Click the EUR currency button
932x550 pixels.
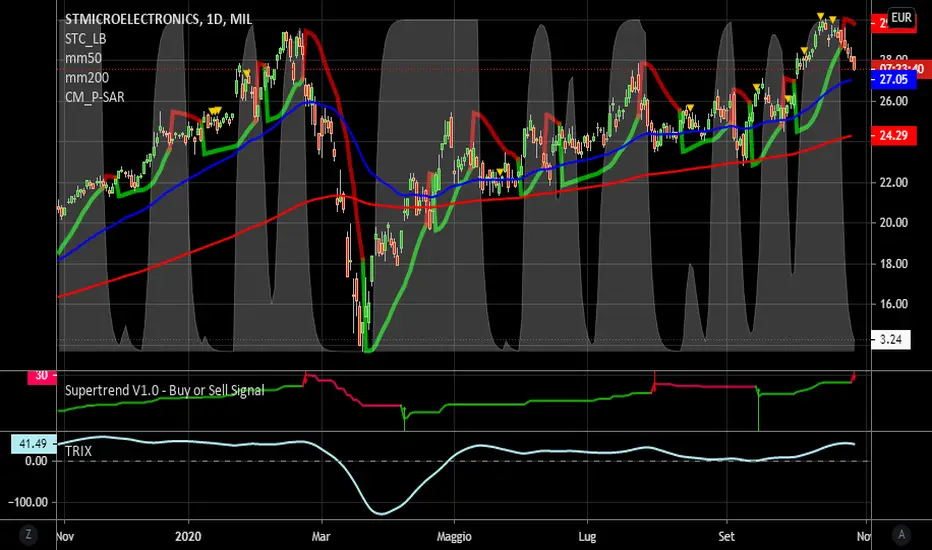901,18
